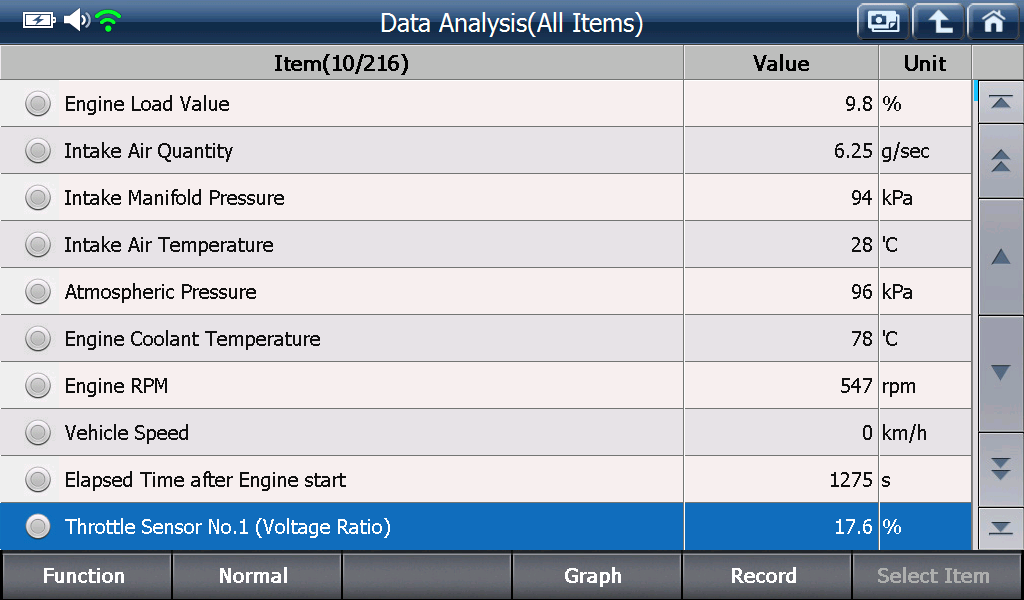
Task: Click the Item(10/216) column header
Action: 342,63
